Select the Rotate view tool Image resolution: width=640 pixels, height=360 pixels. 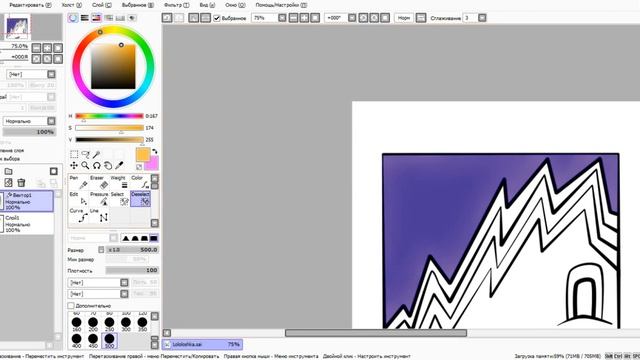tap(96, 165)
